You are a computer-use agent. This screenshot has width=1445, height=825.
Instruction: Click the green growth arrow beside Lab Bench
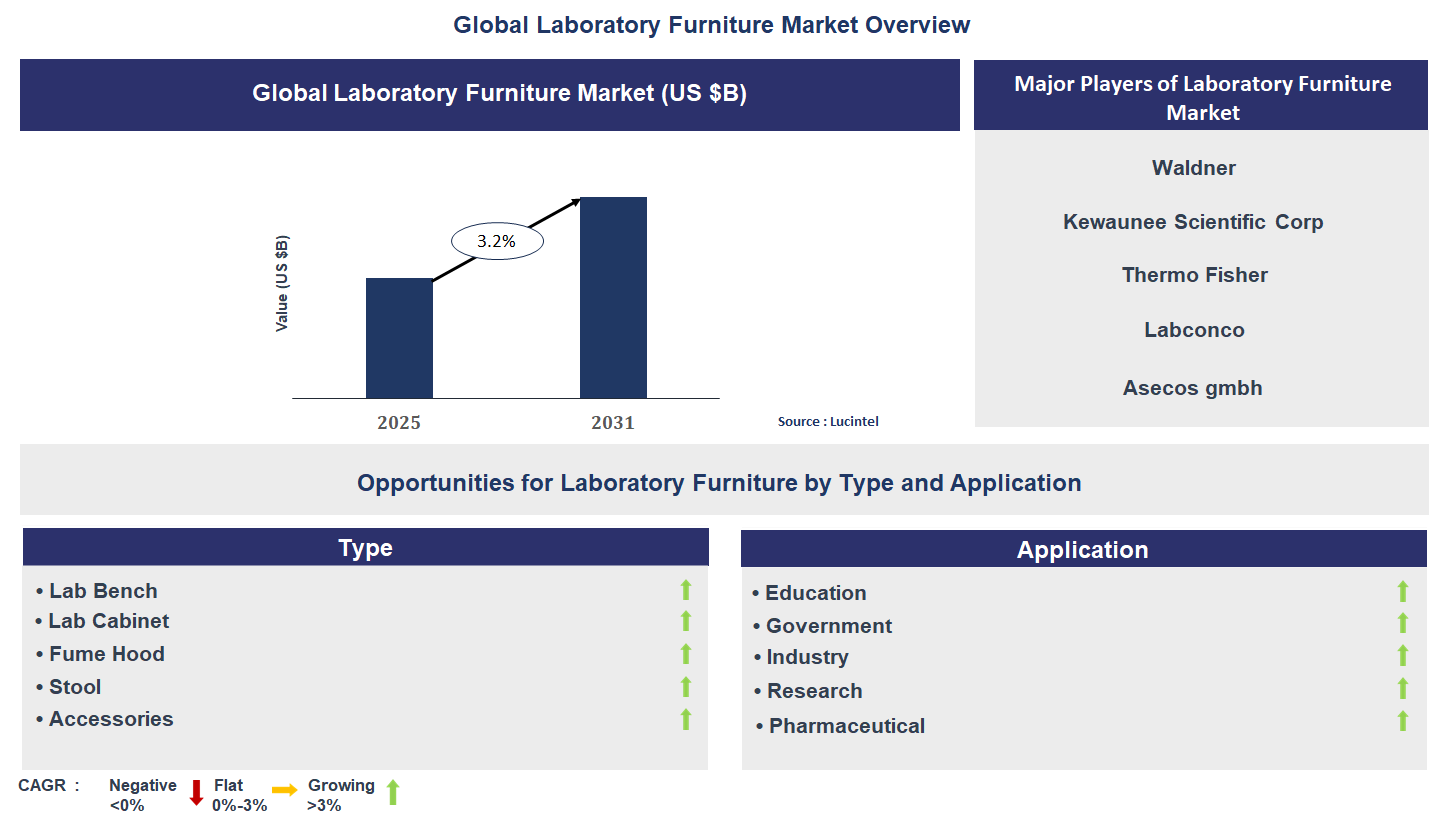685,590
